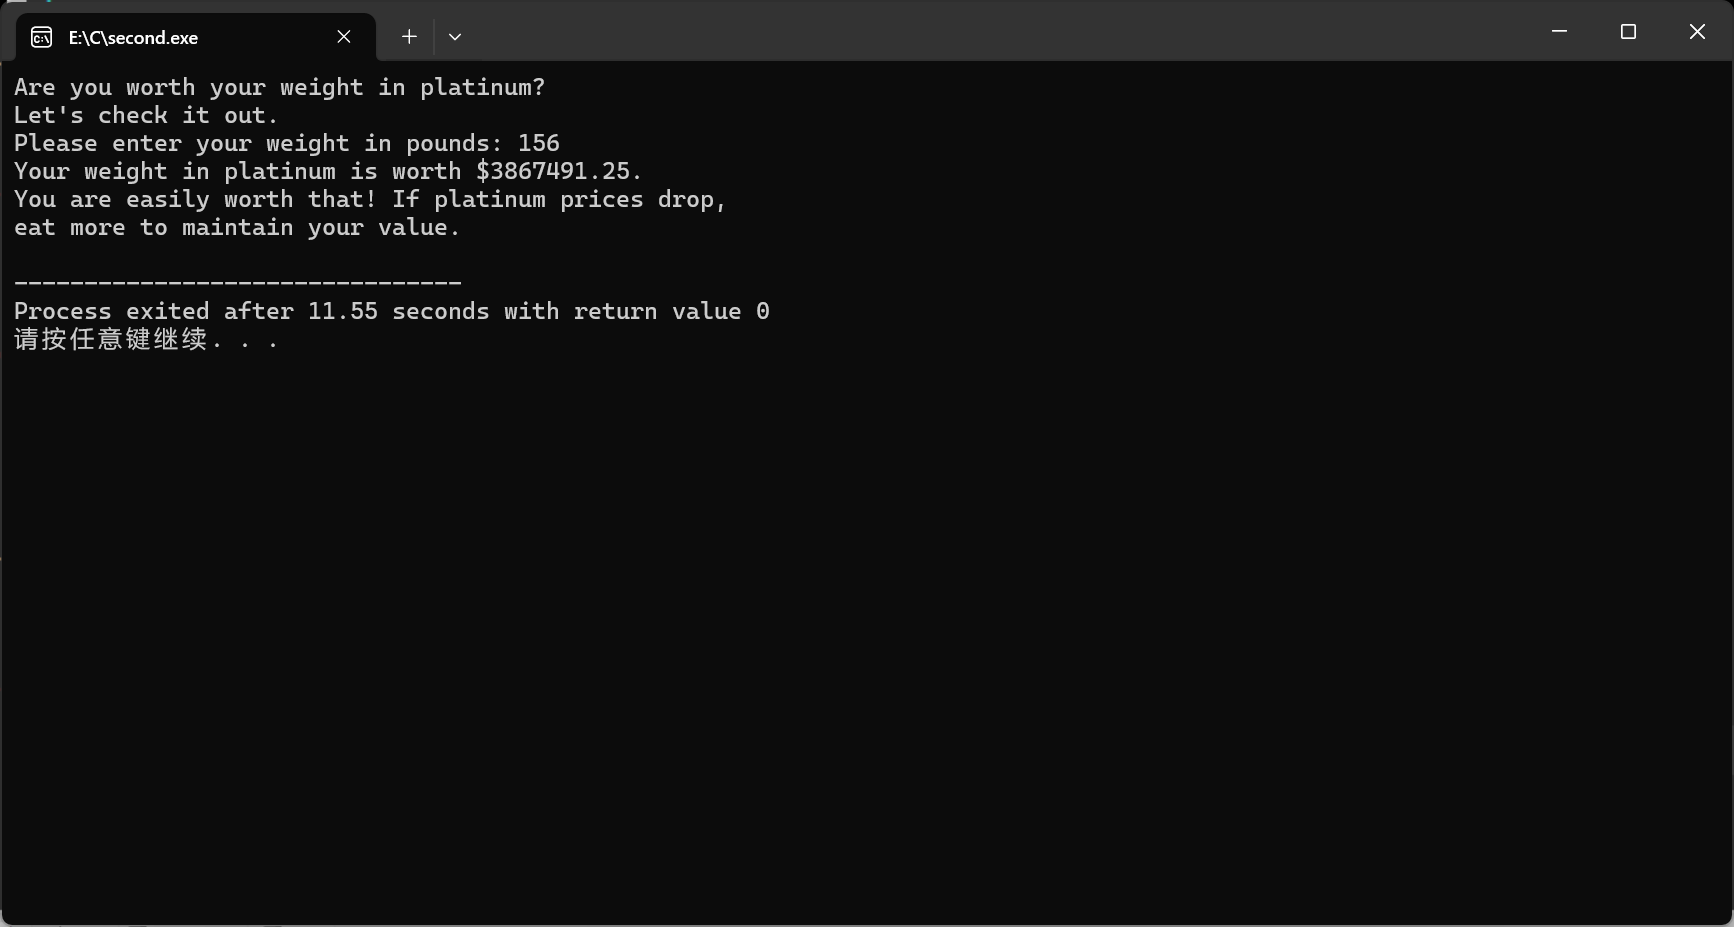Click the $3867491.25 amount text
The height and width of the screenshot is (927, 1734).
(x=553, y=171)
